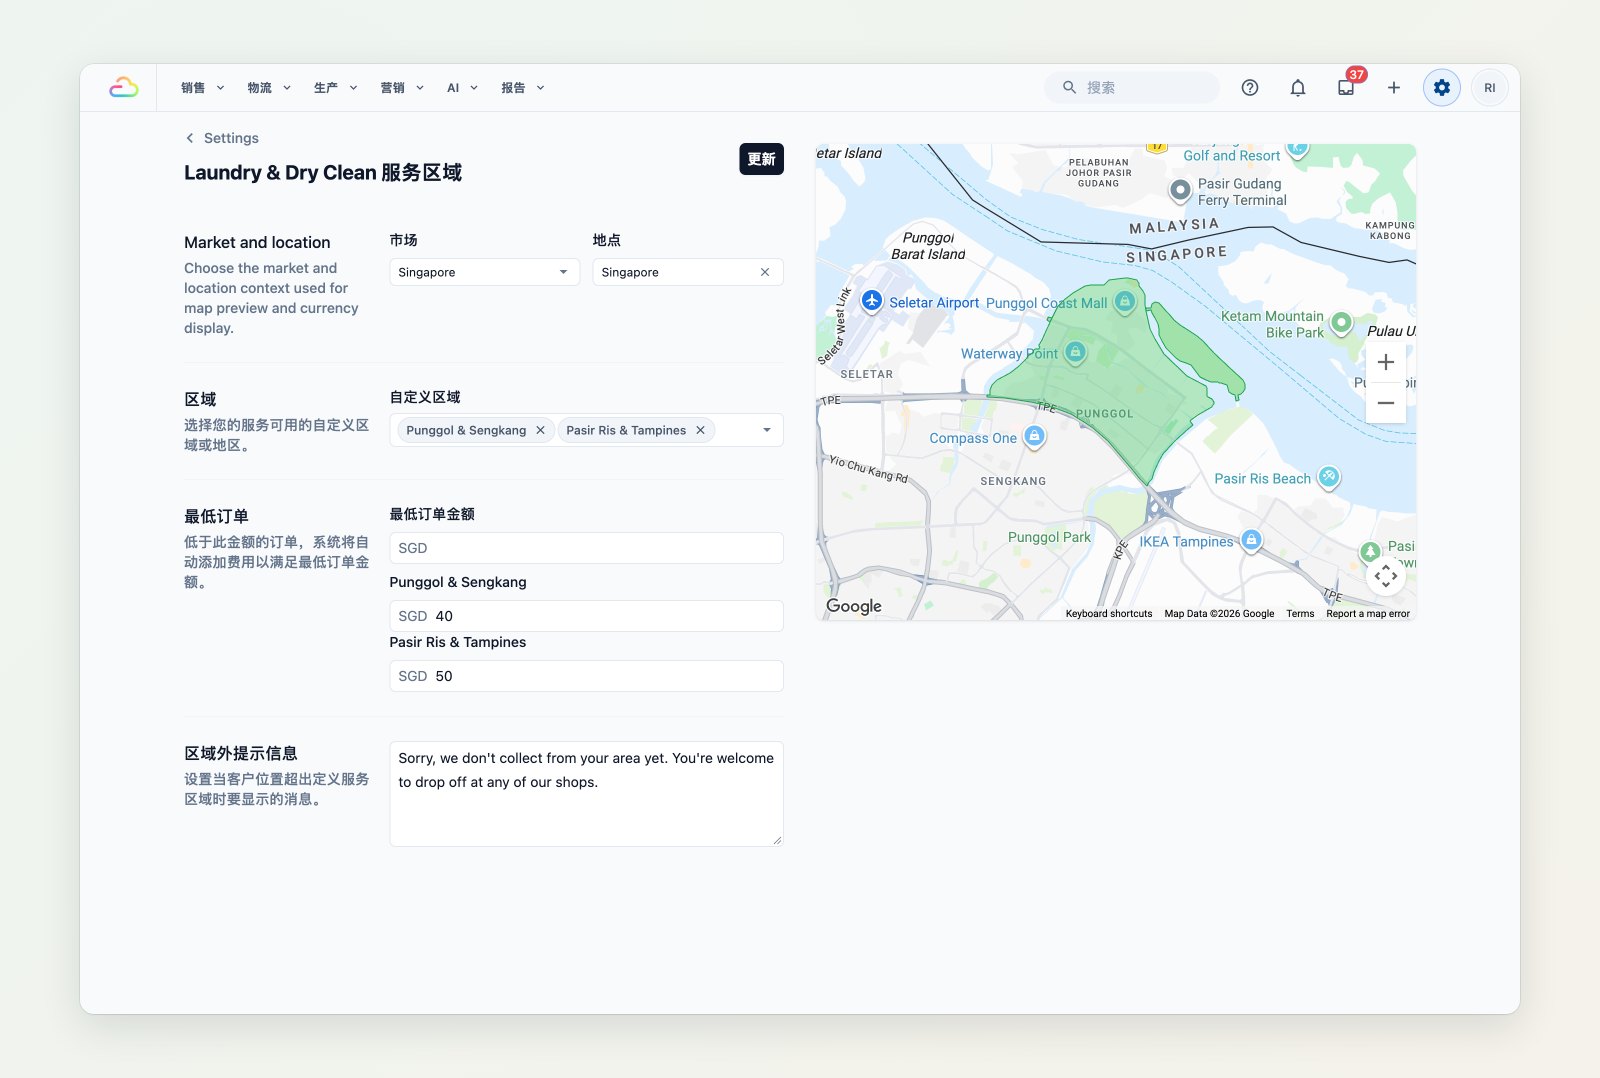Viewport: 1600px width, 1078px height.
Task: Open the inbox icon with 37 badge
Action: pyautogui.click(x=1346, y=88)
